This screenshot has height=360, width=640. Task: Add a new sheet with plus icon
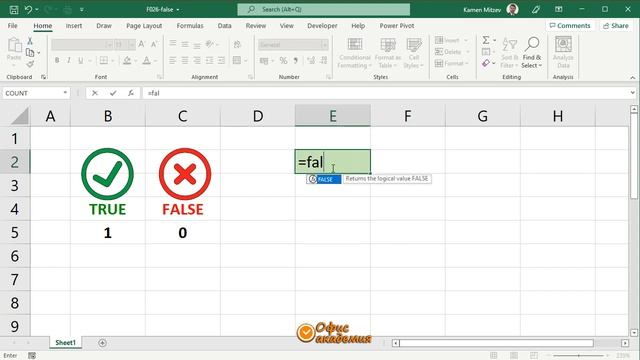pos(102,343)
